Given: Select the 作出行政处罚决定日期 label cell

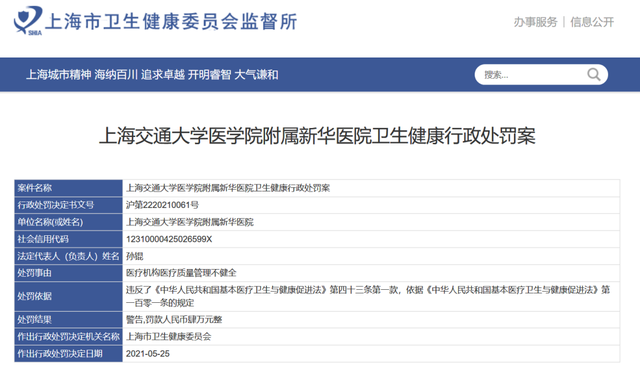Looking at the screenshot, I should (x=68, y=353).
